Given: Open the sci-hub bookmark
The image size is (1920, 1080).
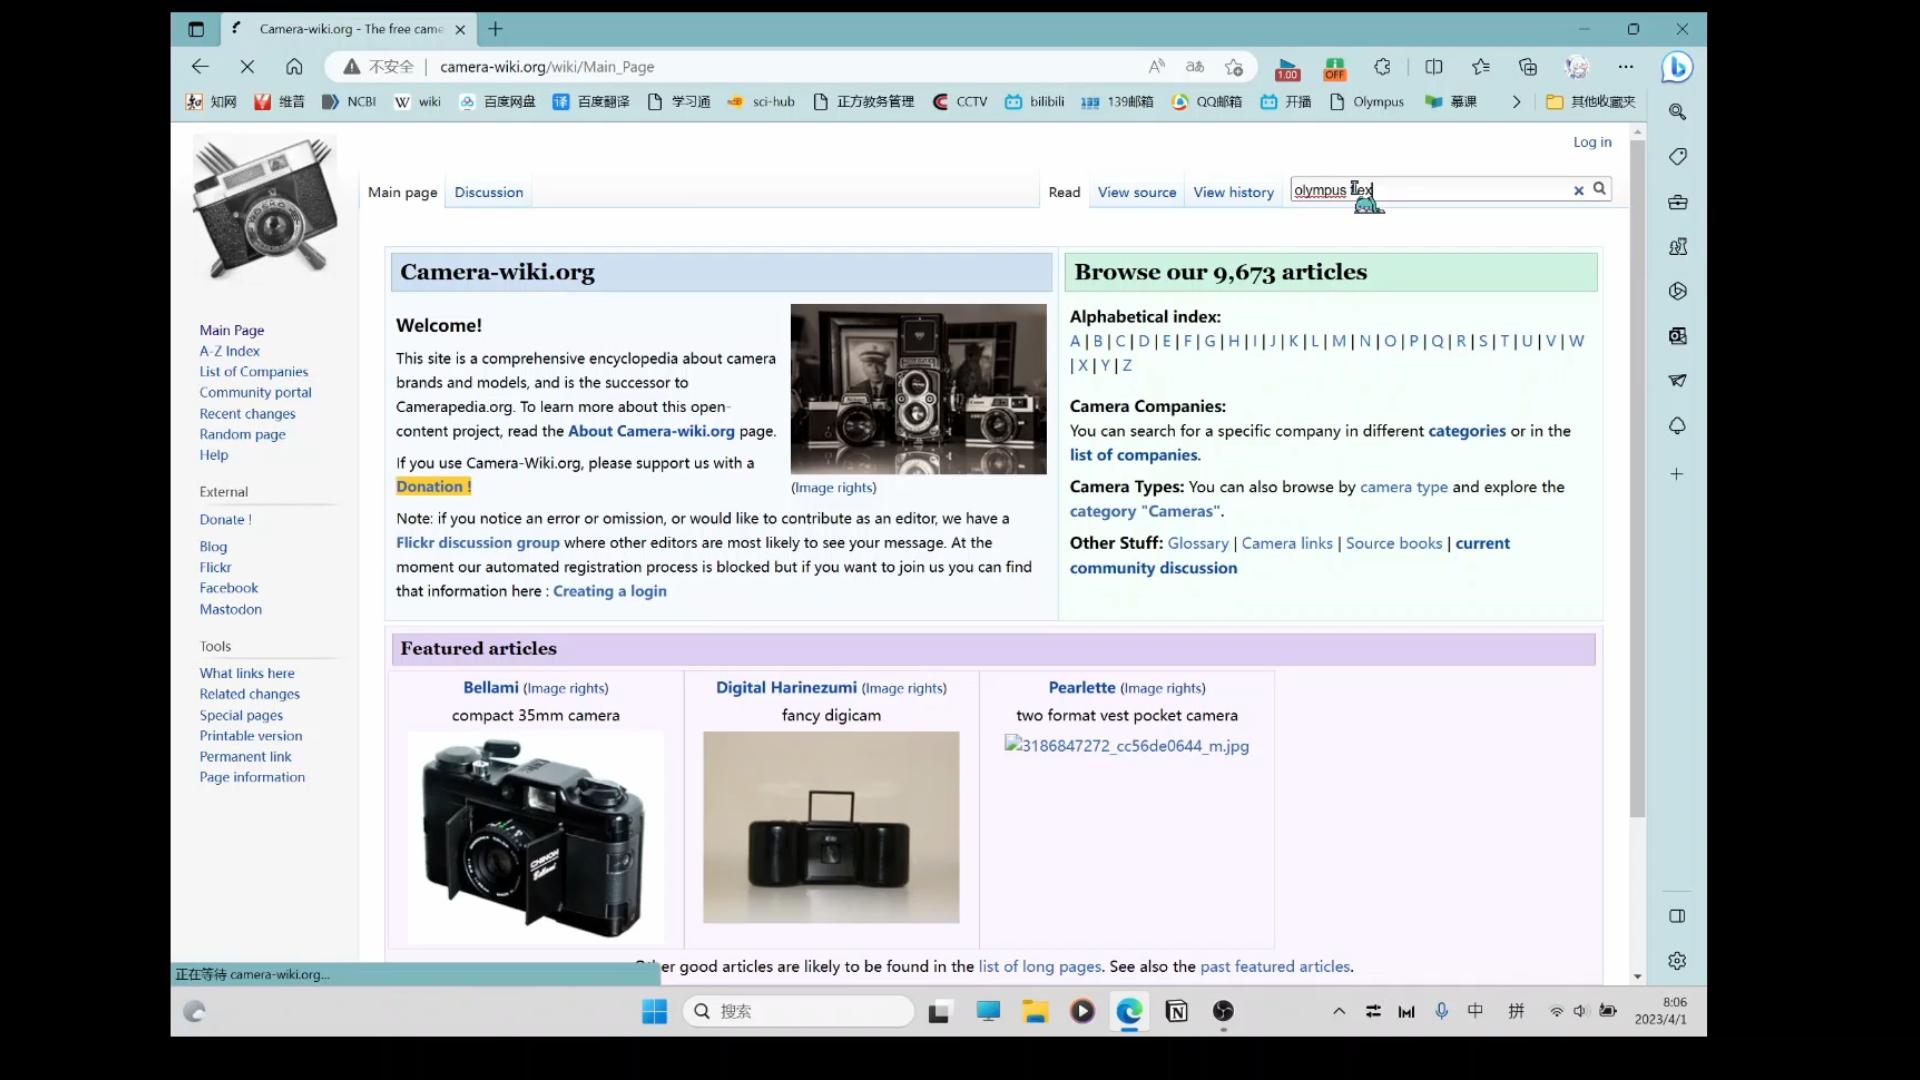Looking at the screenshot, I should pyautogui.click(x=762, y=102).
